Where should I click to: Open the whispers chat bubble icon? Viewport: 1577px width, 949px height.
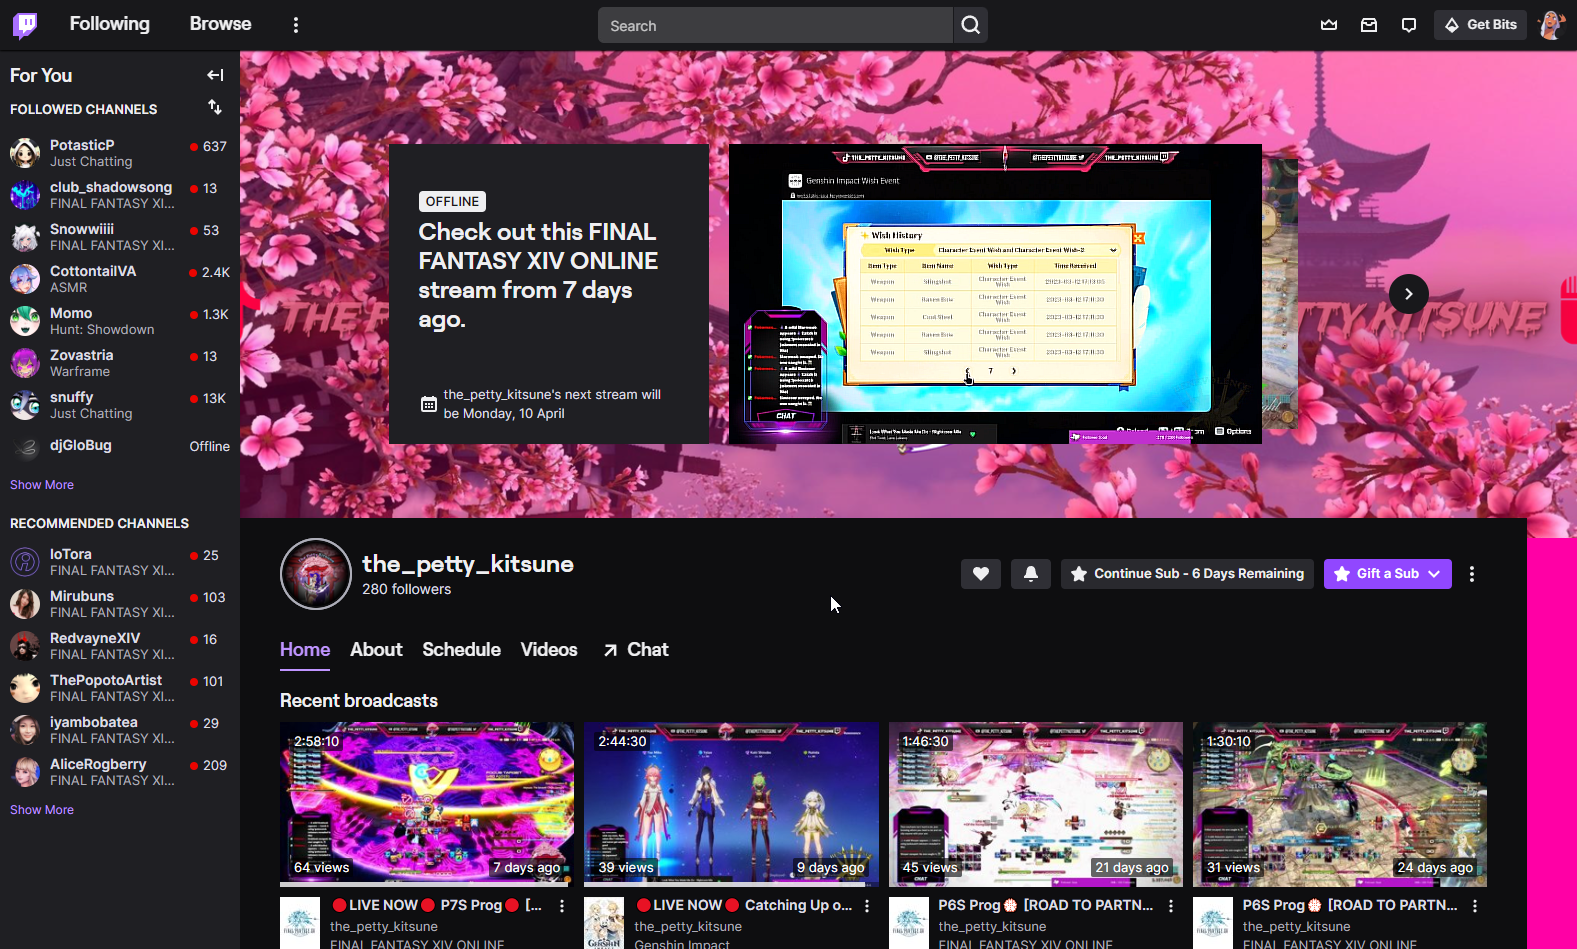1409,25
